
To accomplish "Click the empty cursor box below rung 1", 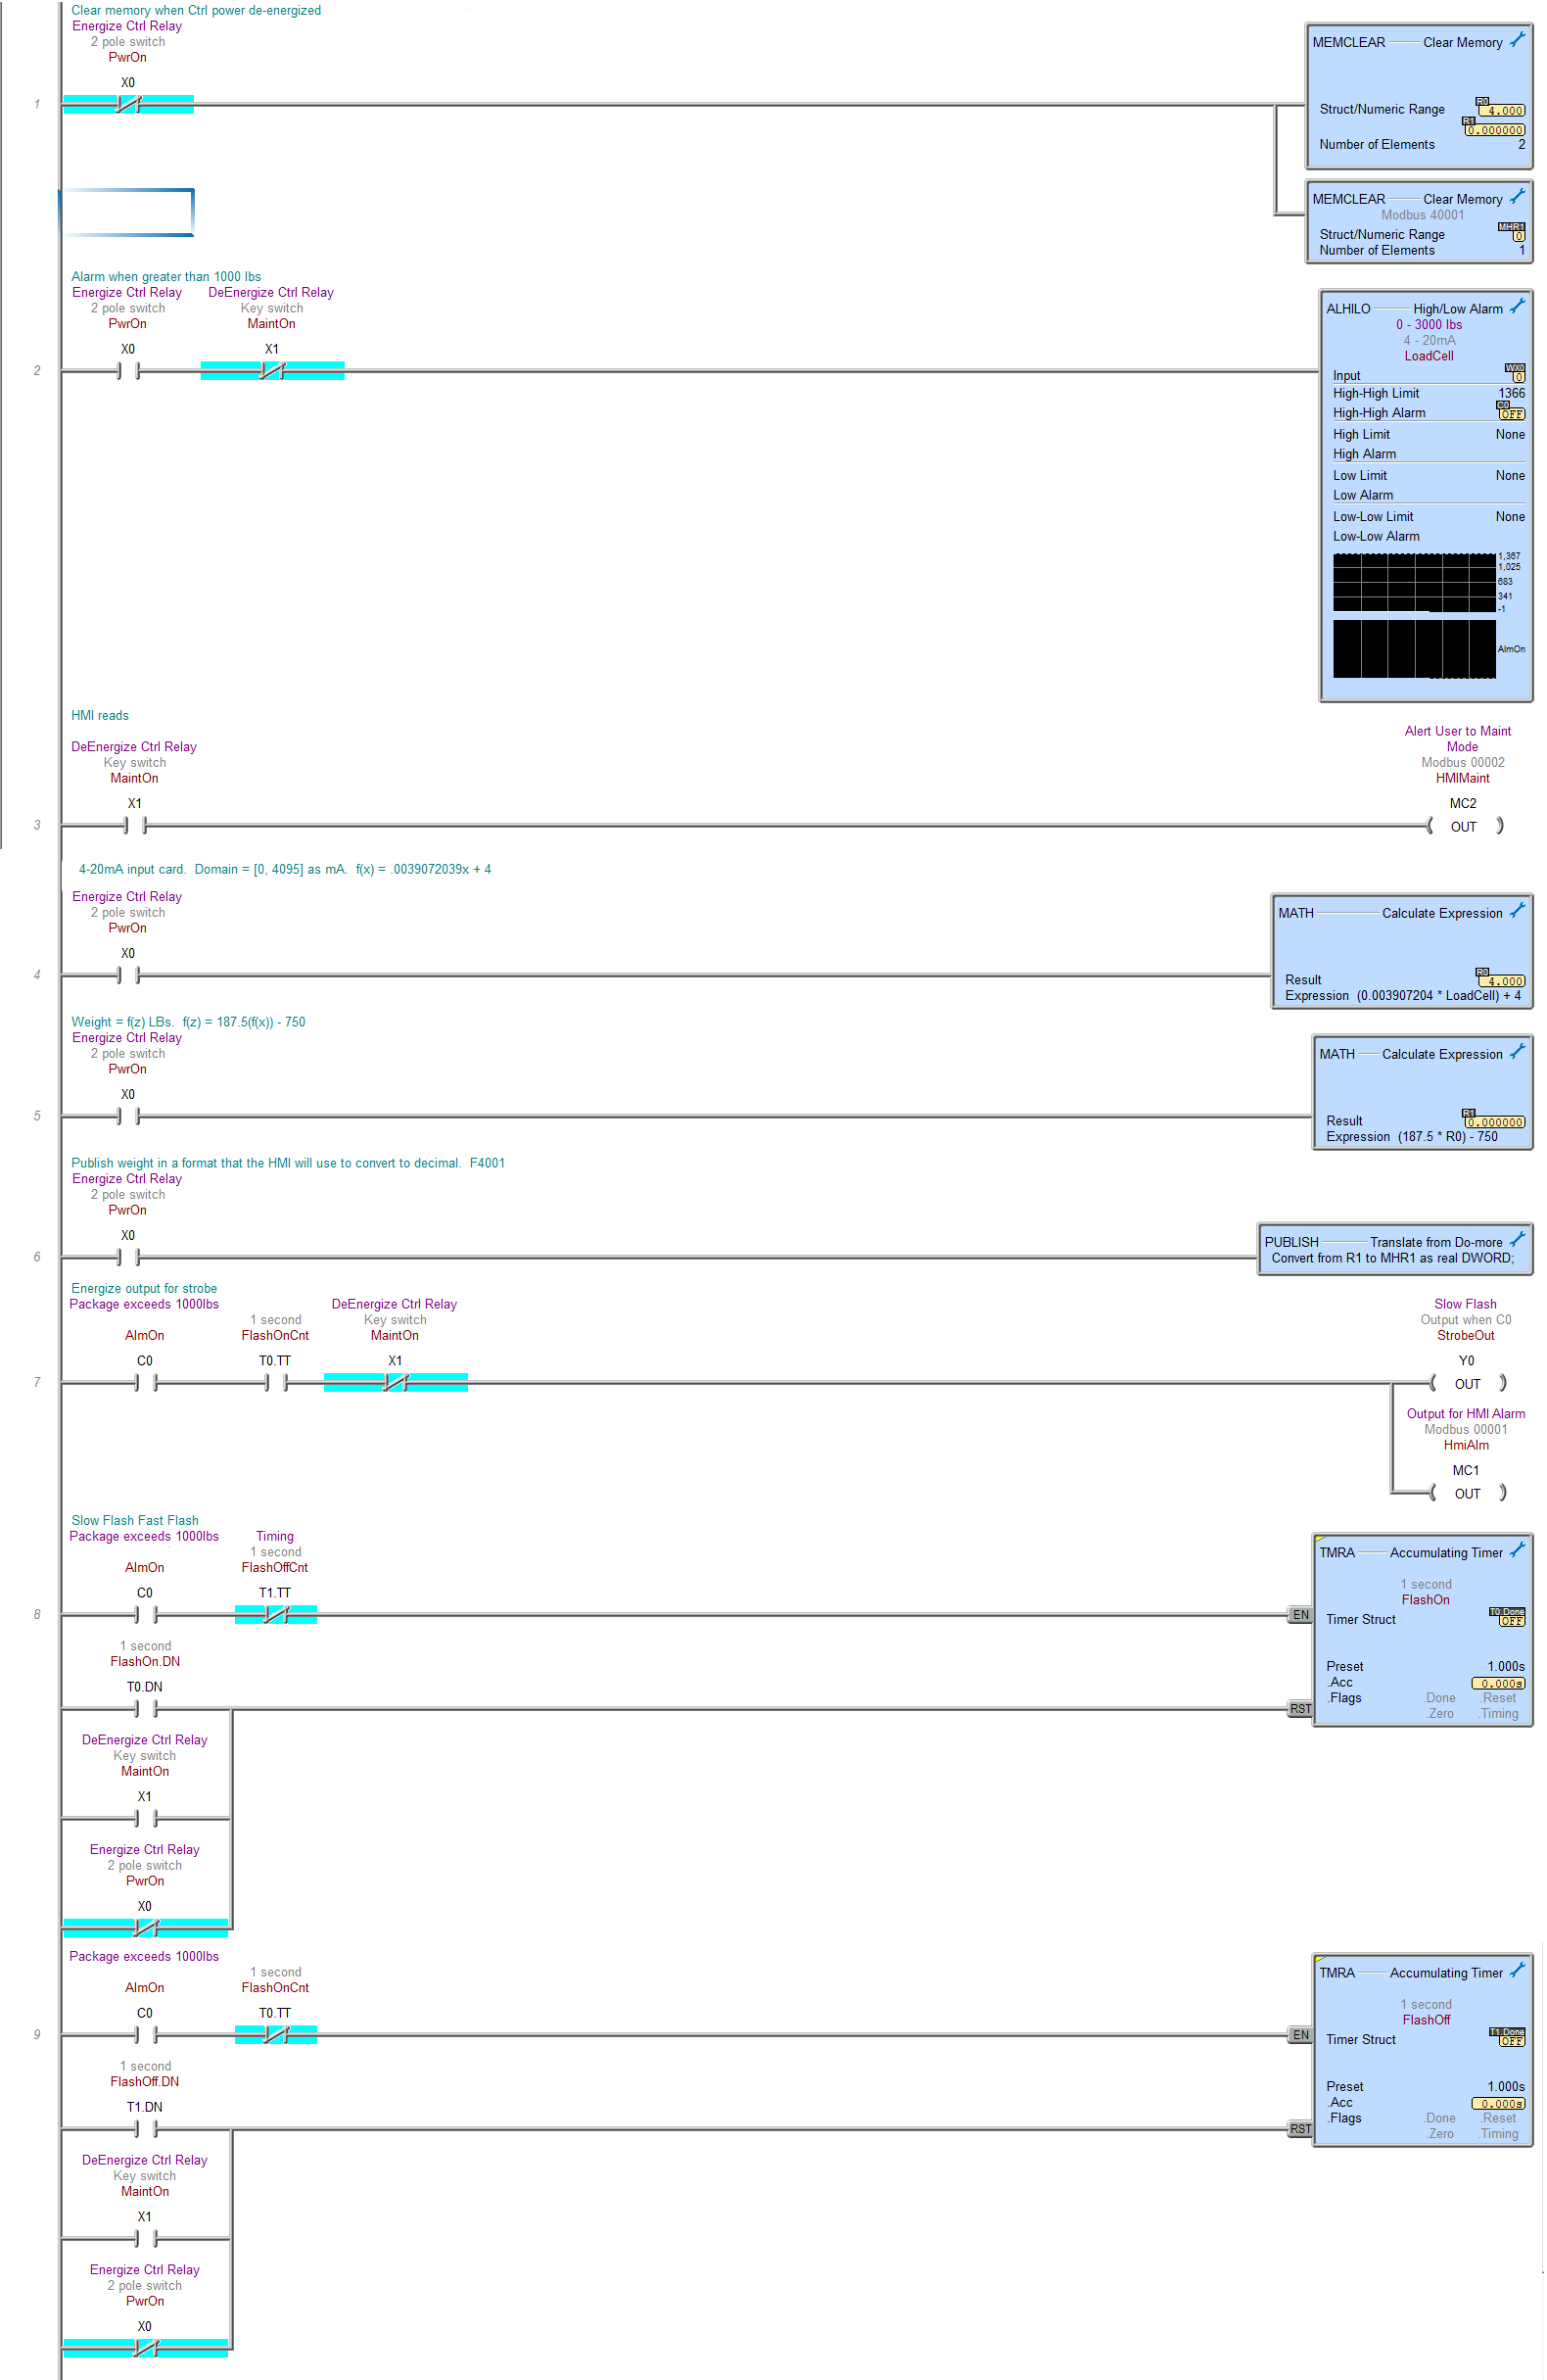I will (x=127, y=212).
